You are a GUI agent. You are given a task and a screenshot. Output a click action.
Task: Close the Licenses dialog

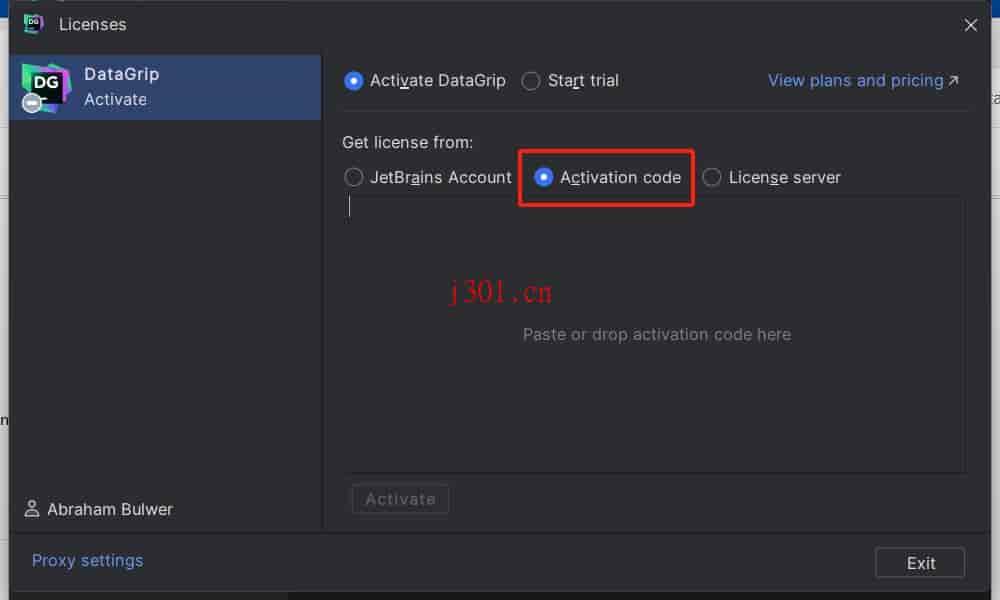coord(971,25)
